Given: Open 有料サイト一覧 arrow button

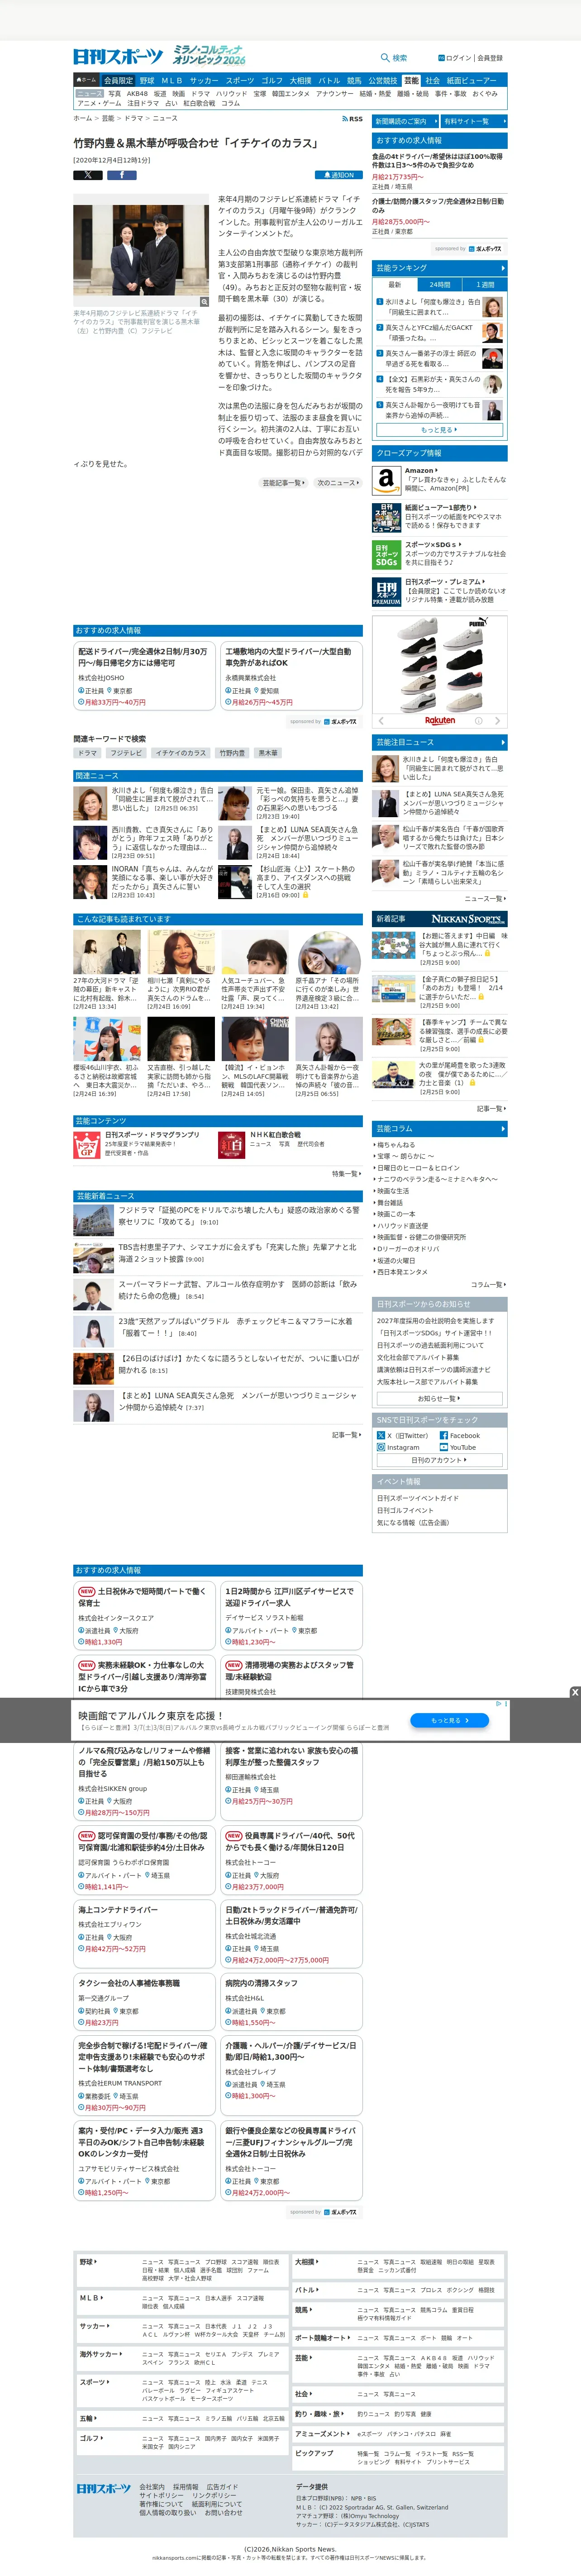Looking at the screenshot, I should (474, 121).
